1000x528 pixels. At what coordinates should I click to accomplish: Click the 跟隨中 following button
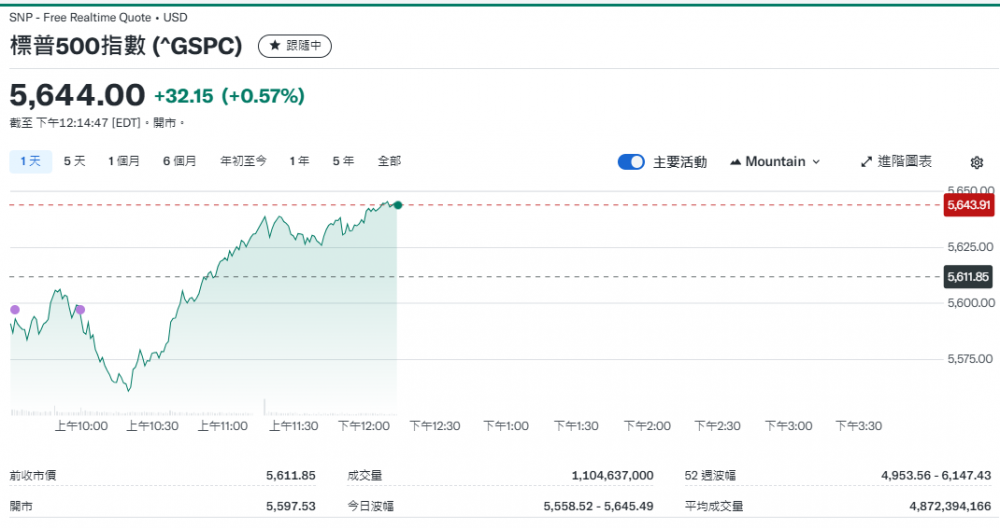tap(295, 46)
